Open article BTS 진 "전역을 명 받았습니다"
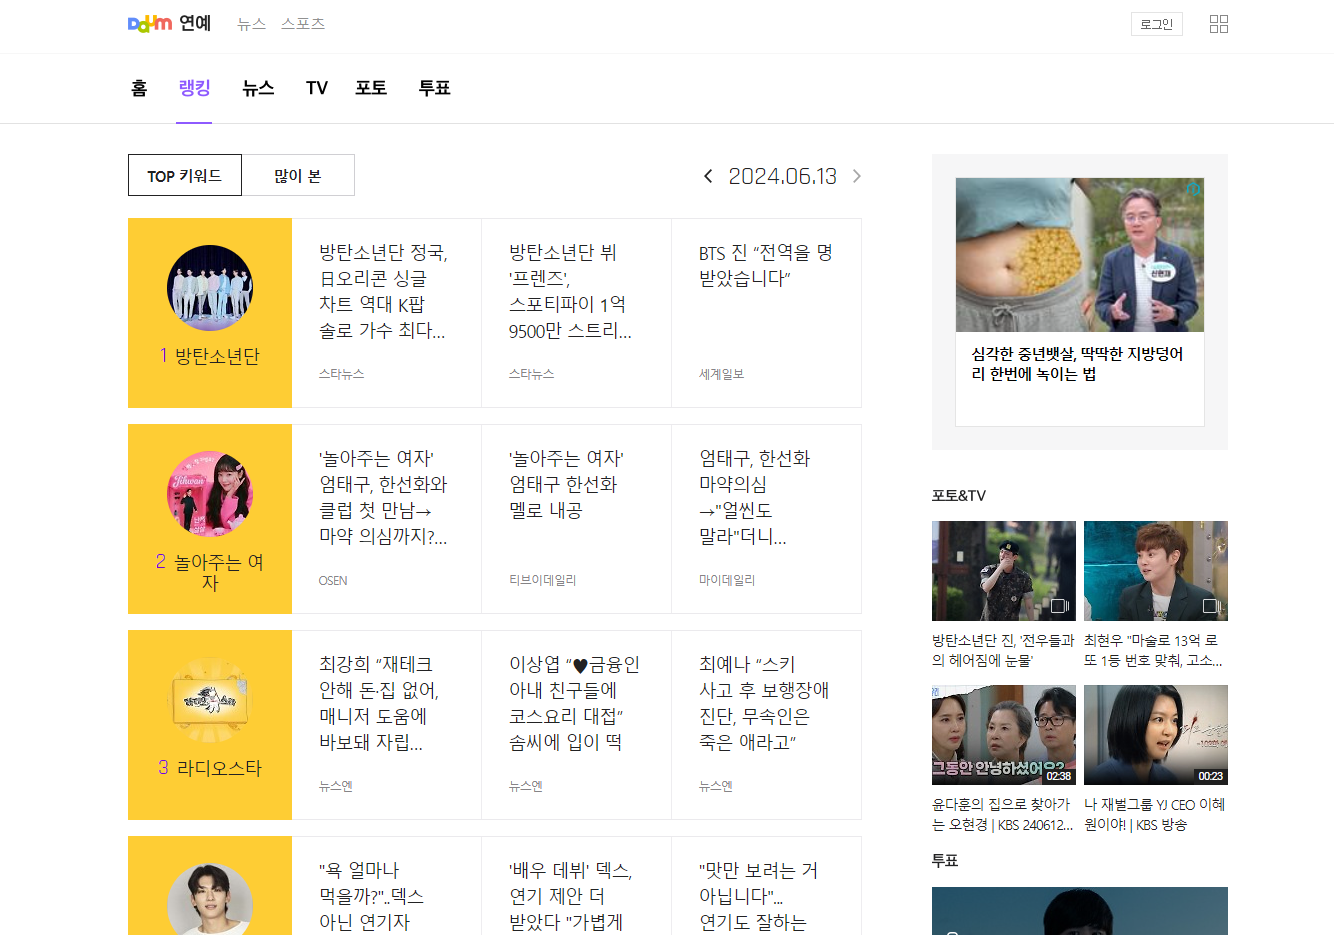The height and width of the screenshot is (935, 1334). coord(766,265)
